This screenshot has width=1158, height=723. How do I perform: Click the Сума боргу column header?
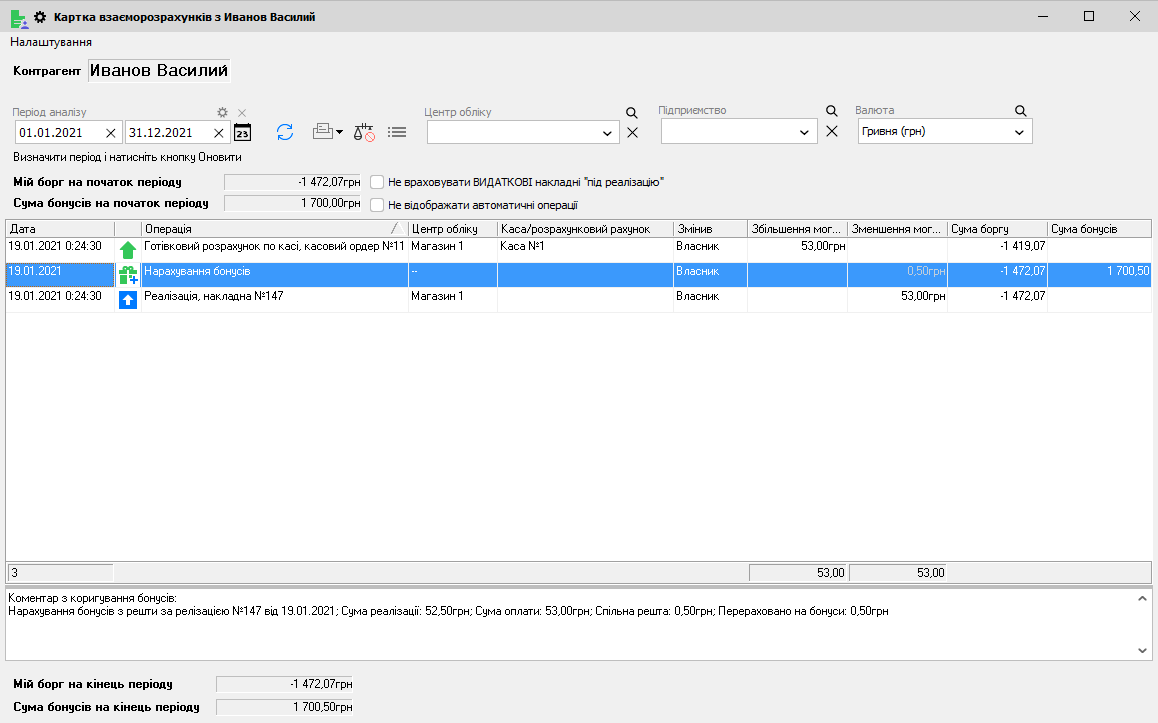click(996, 229)
